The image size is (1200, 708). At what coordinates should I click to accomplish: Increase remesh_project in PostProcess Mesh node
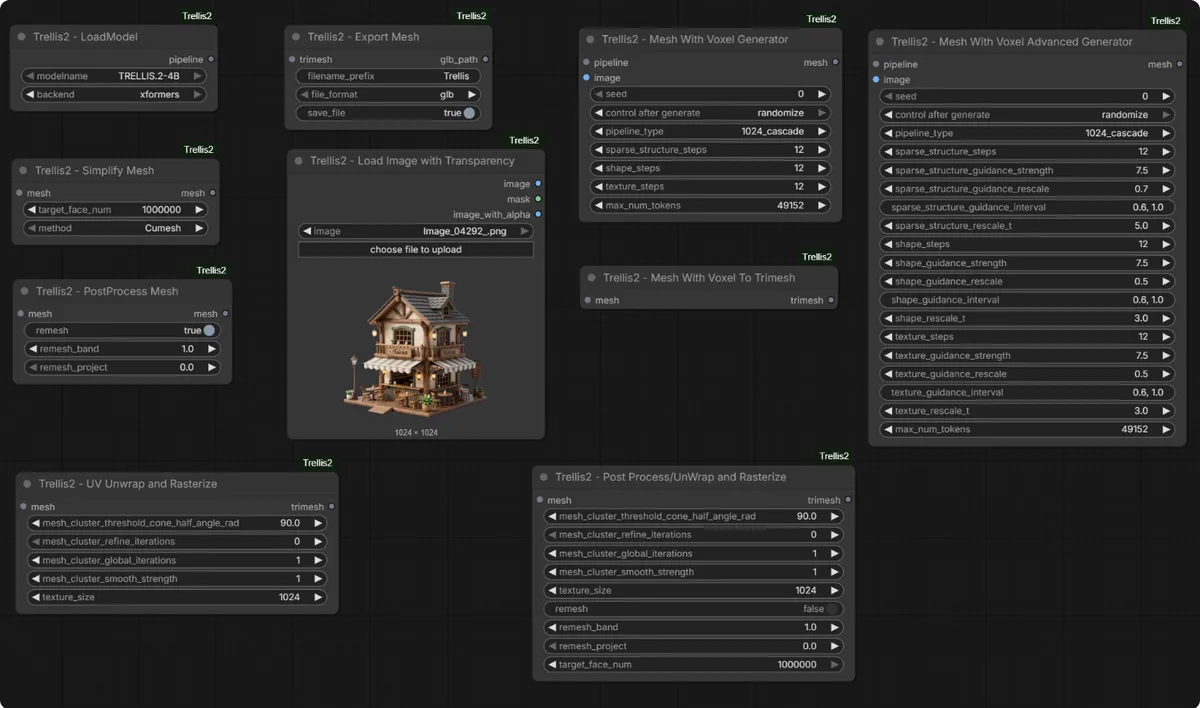click(x=211, y=368)
